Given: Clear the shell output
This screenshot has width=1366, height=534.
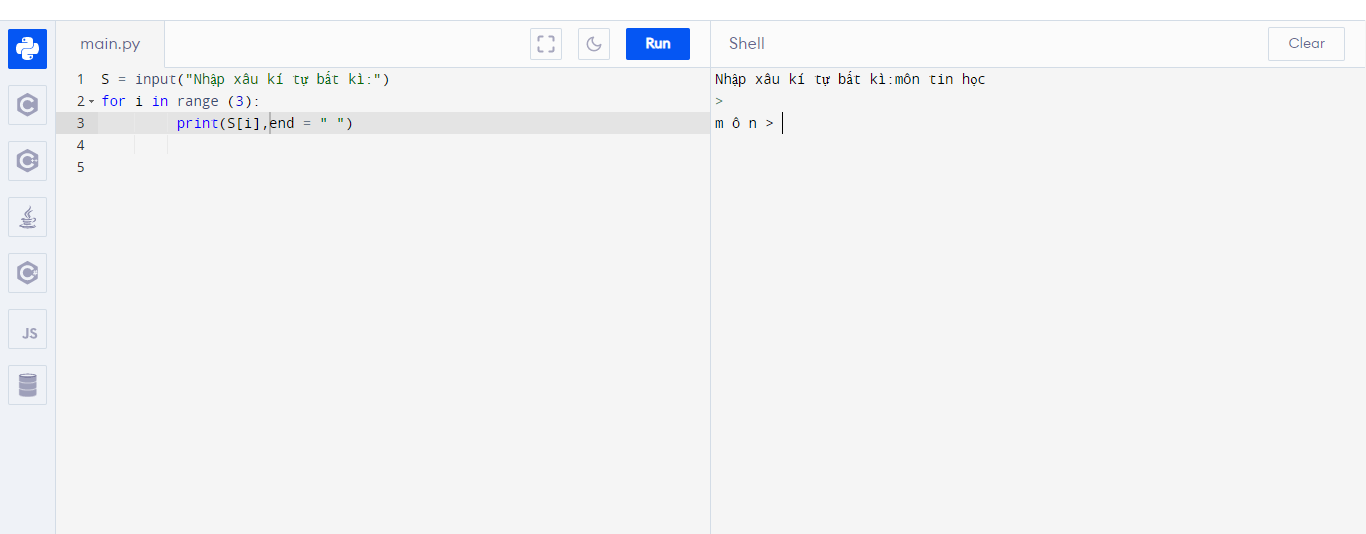Looking at the screenshot, I should (x=1306, y=44).
